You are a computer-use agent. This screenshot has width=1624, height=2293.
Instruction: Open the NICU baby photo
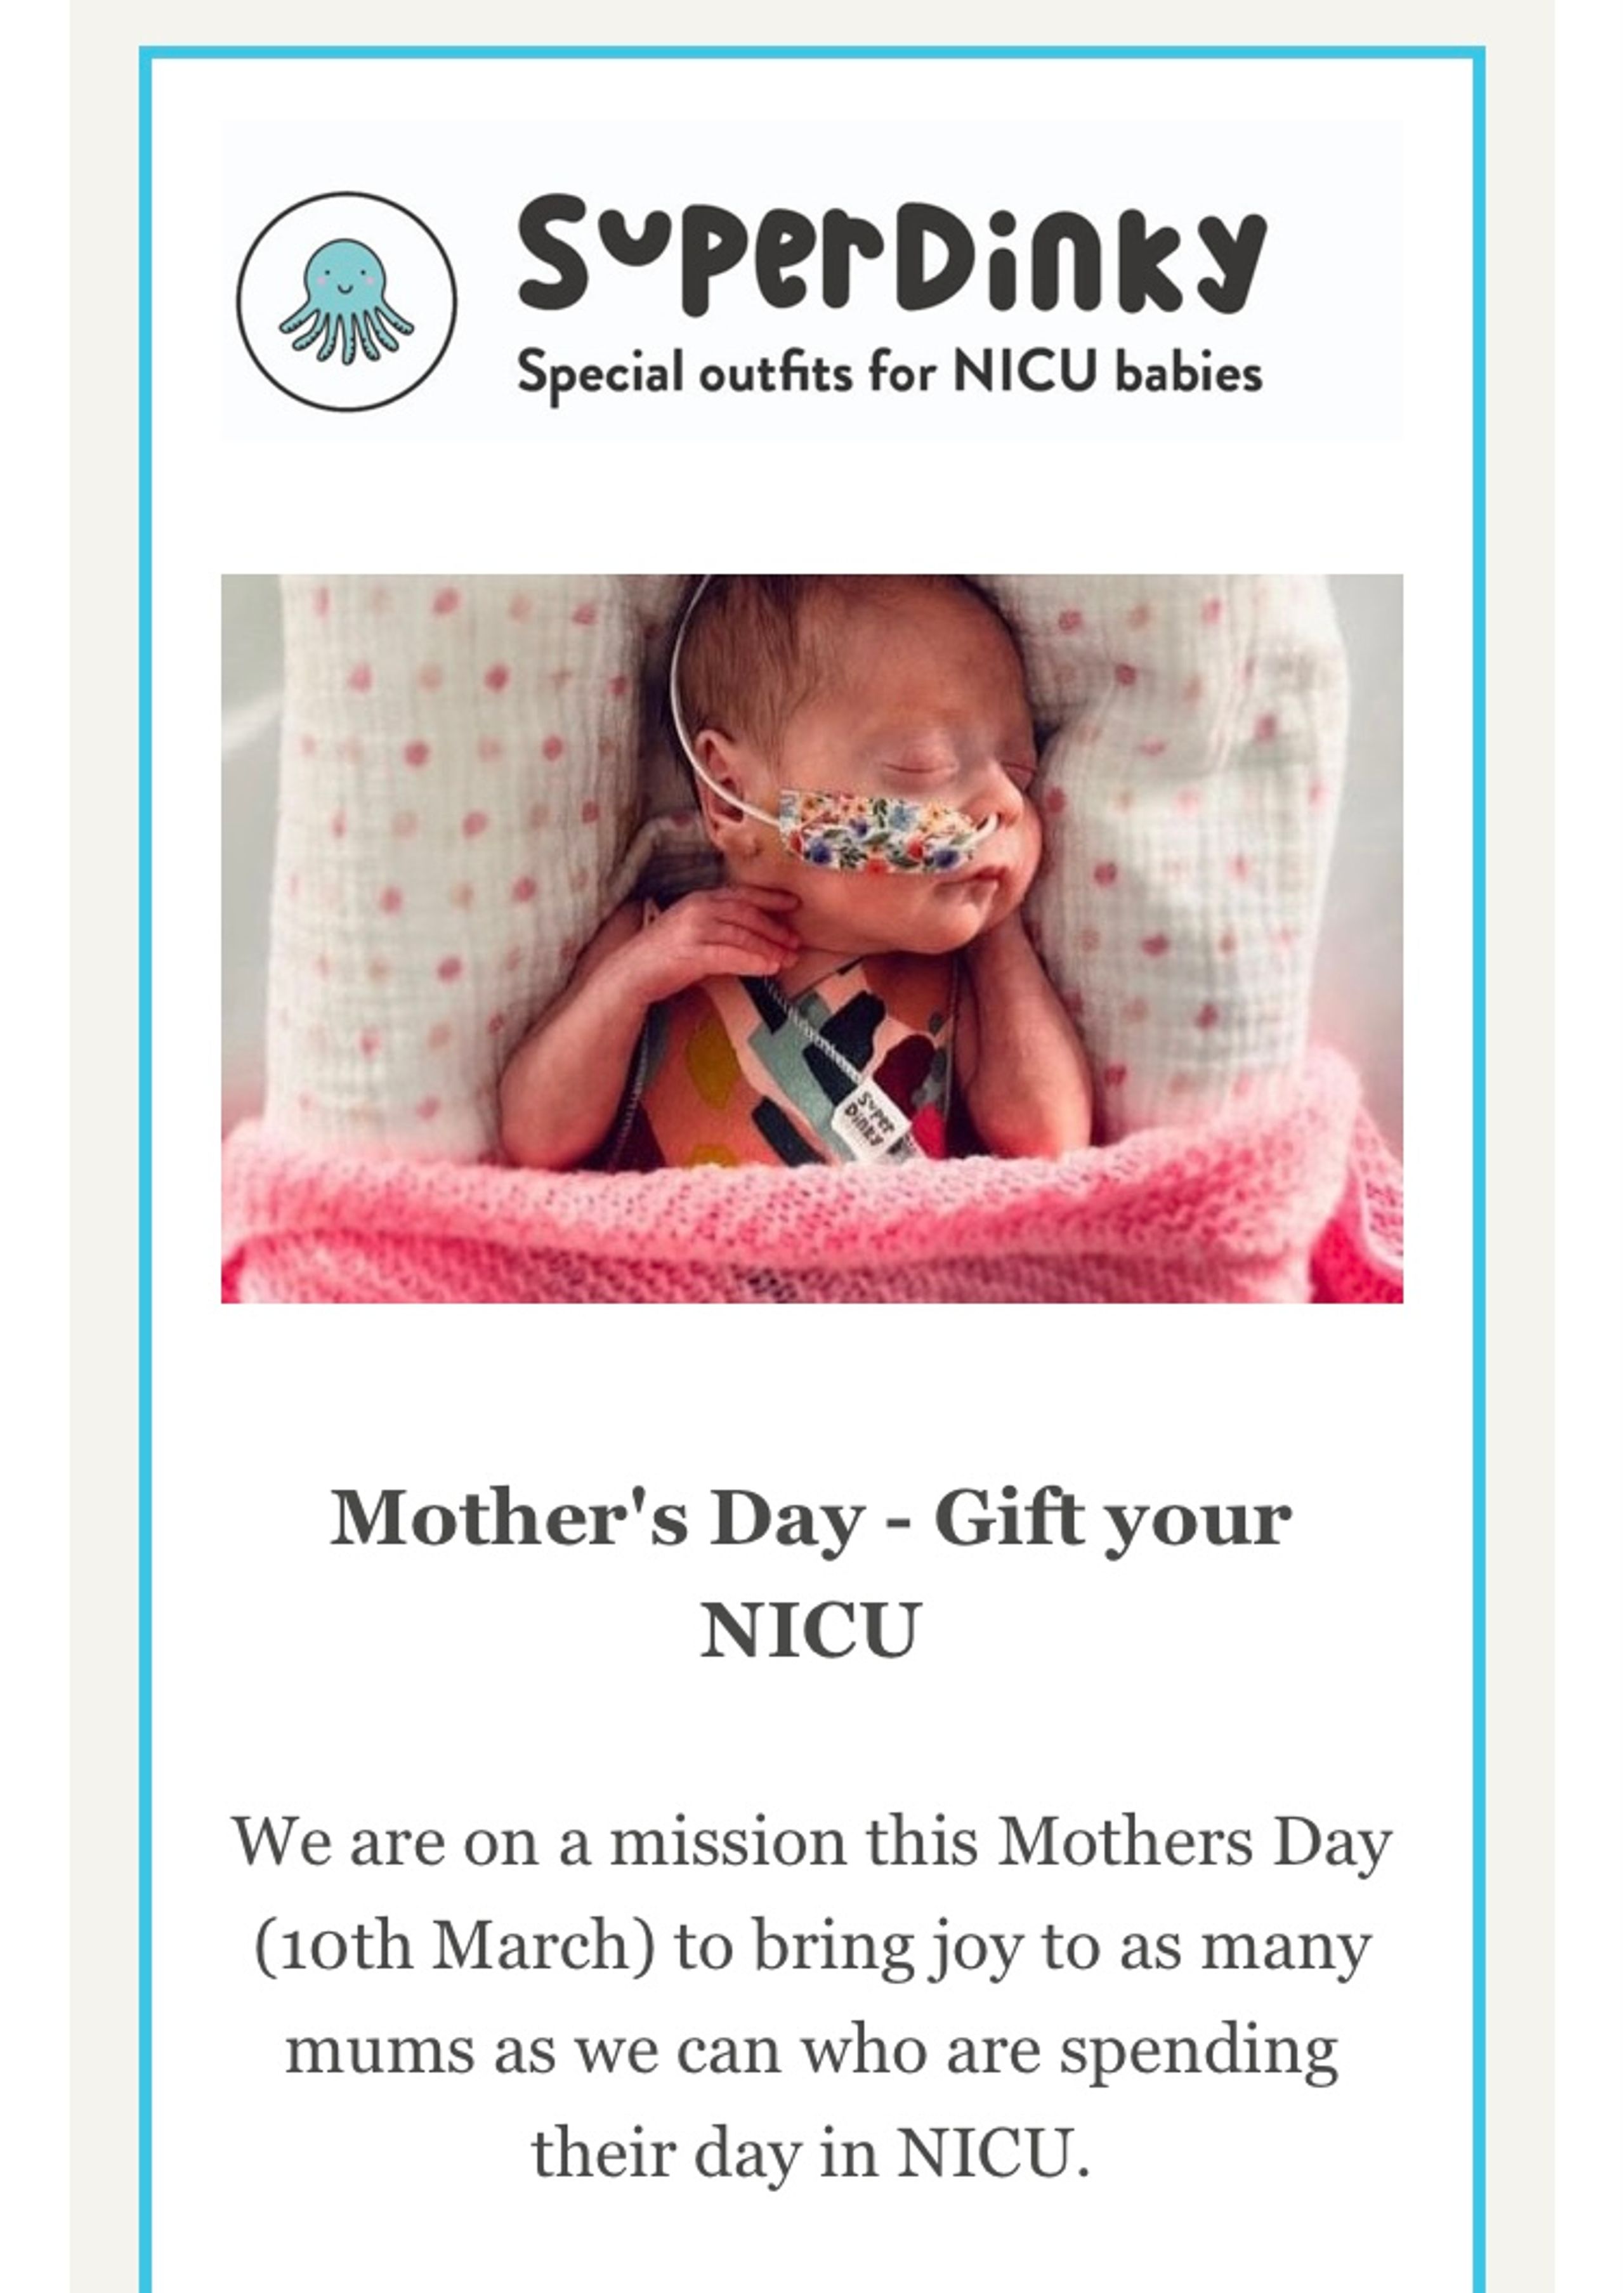812,938
